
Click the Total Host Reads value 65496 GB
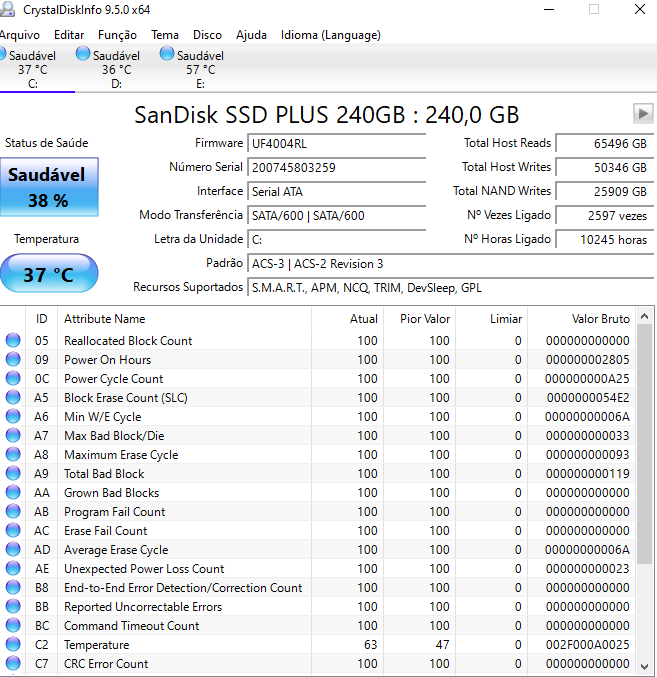pyautogui.click(x=605, y=143)
